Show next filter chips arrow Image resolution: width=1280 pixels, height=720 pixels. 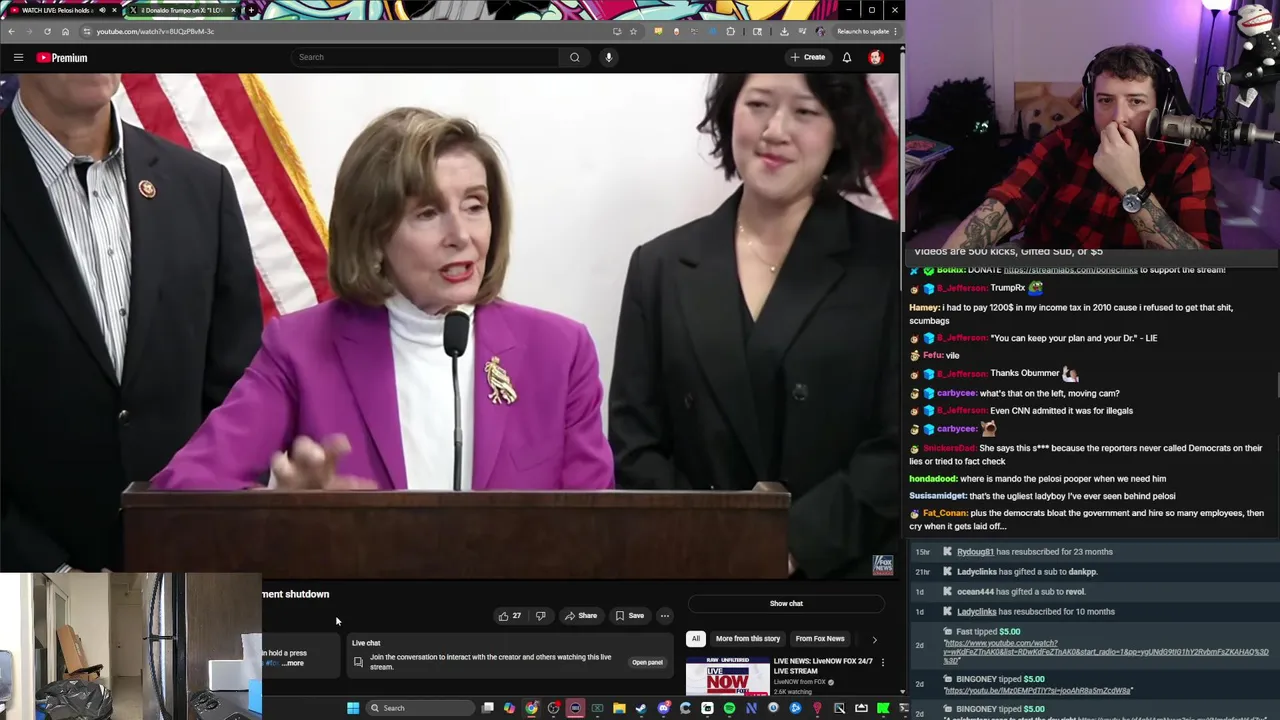874,639
